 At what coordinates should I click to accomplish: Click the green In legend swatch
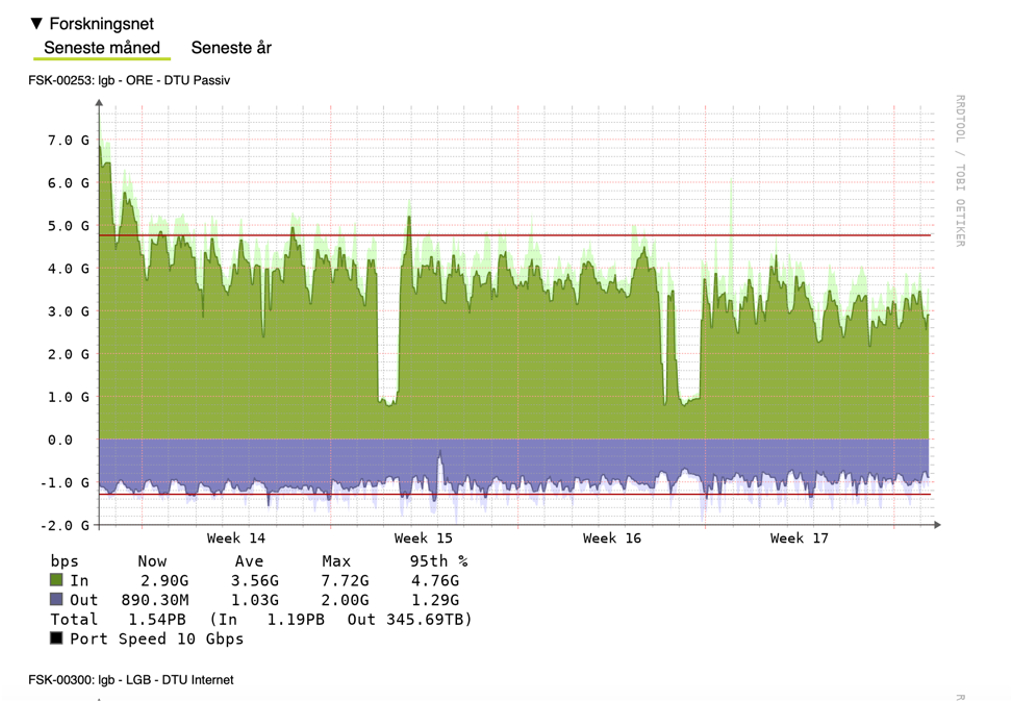[x=57, y=581]
